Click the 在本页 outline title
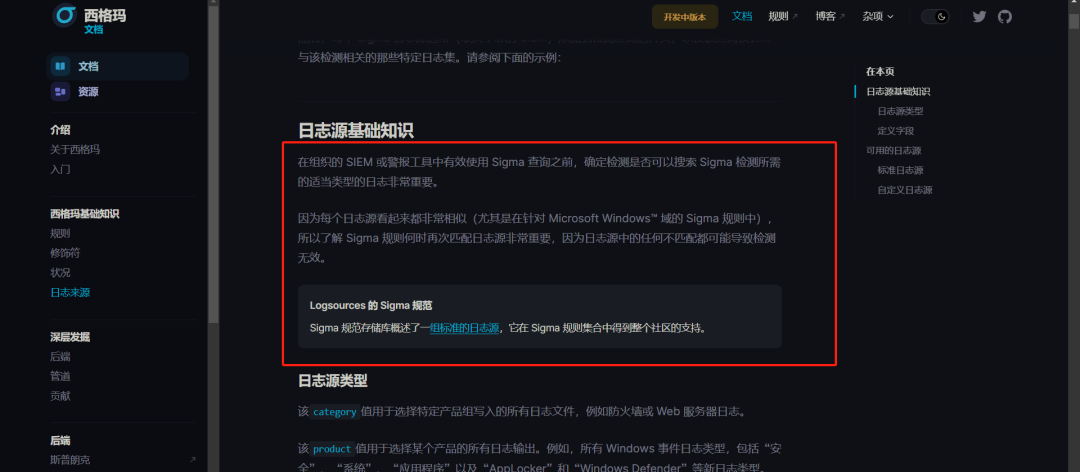 point(880,71)
